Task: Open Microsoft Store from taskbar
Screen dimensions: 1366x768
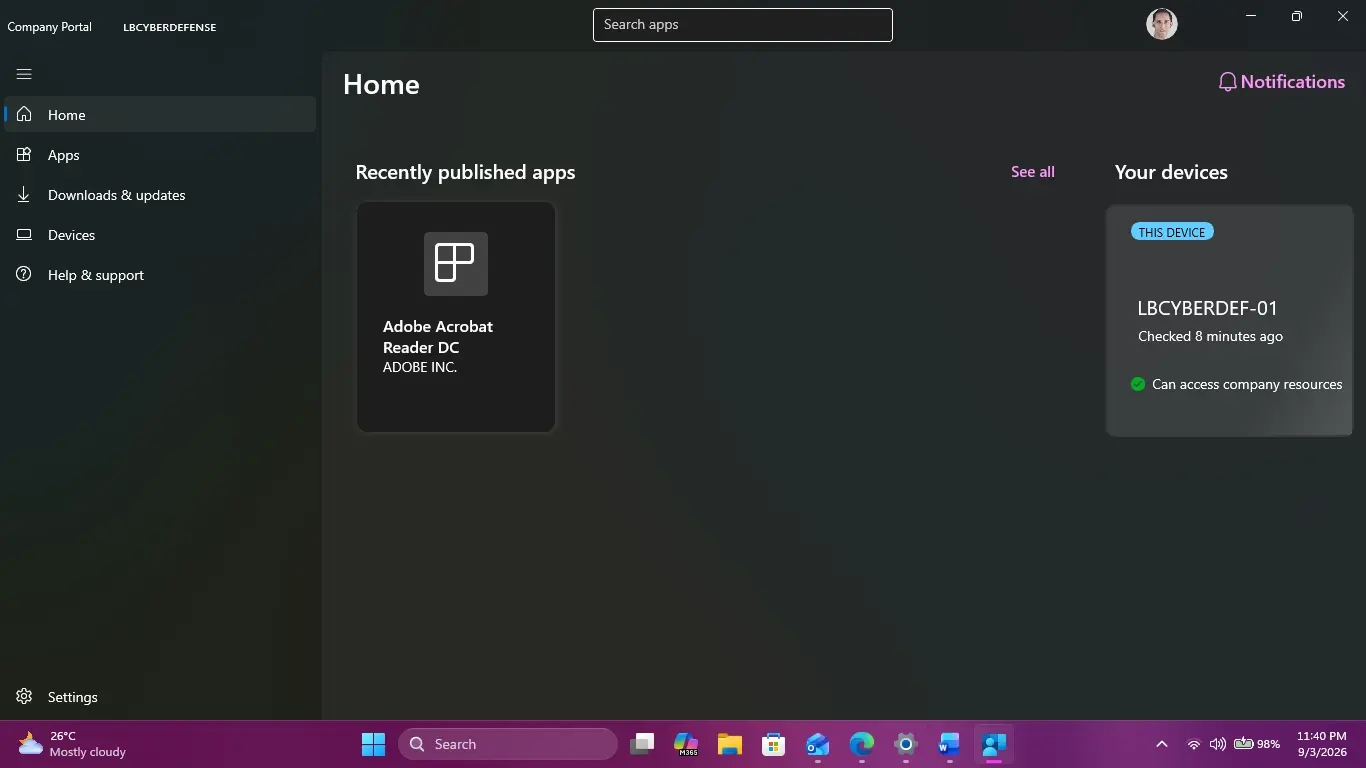Action: point(773,744)
